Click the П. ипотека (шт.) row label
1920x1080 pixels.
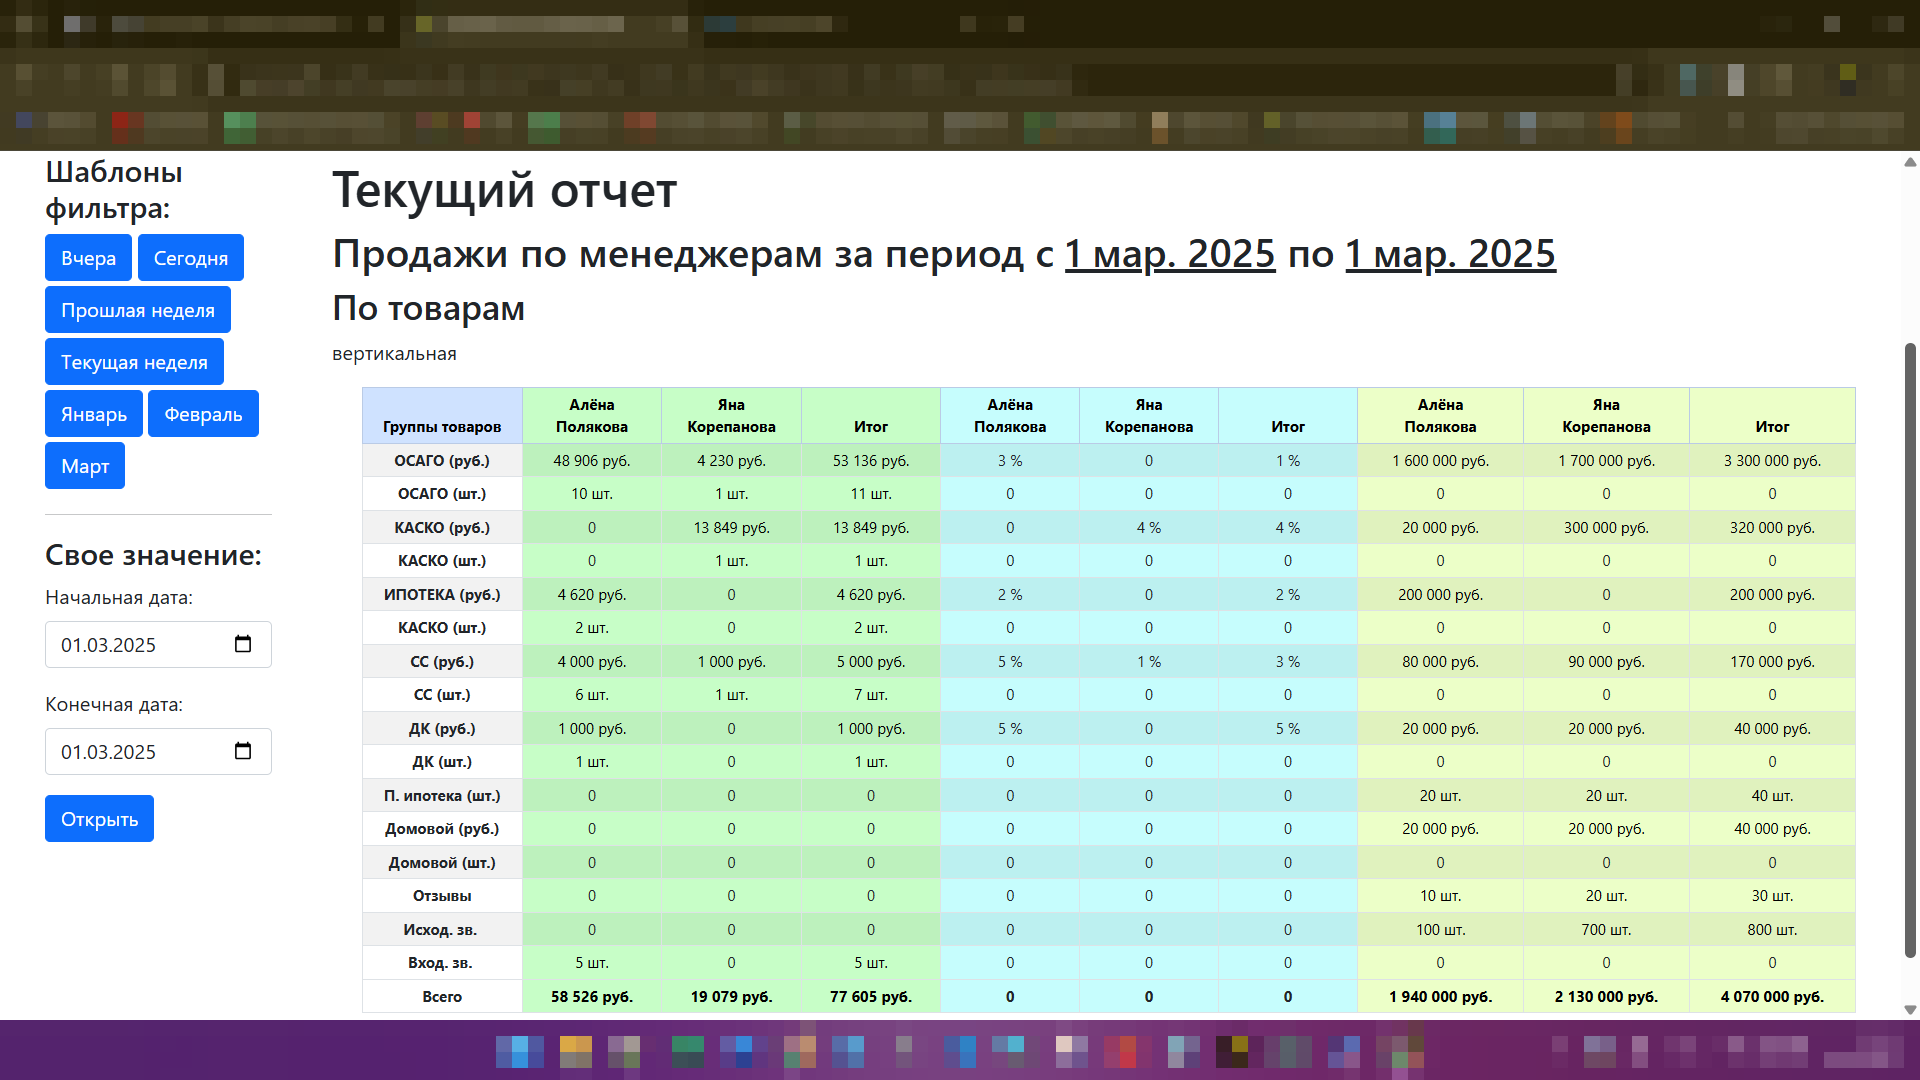[x=442, y=796]
